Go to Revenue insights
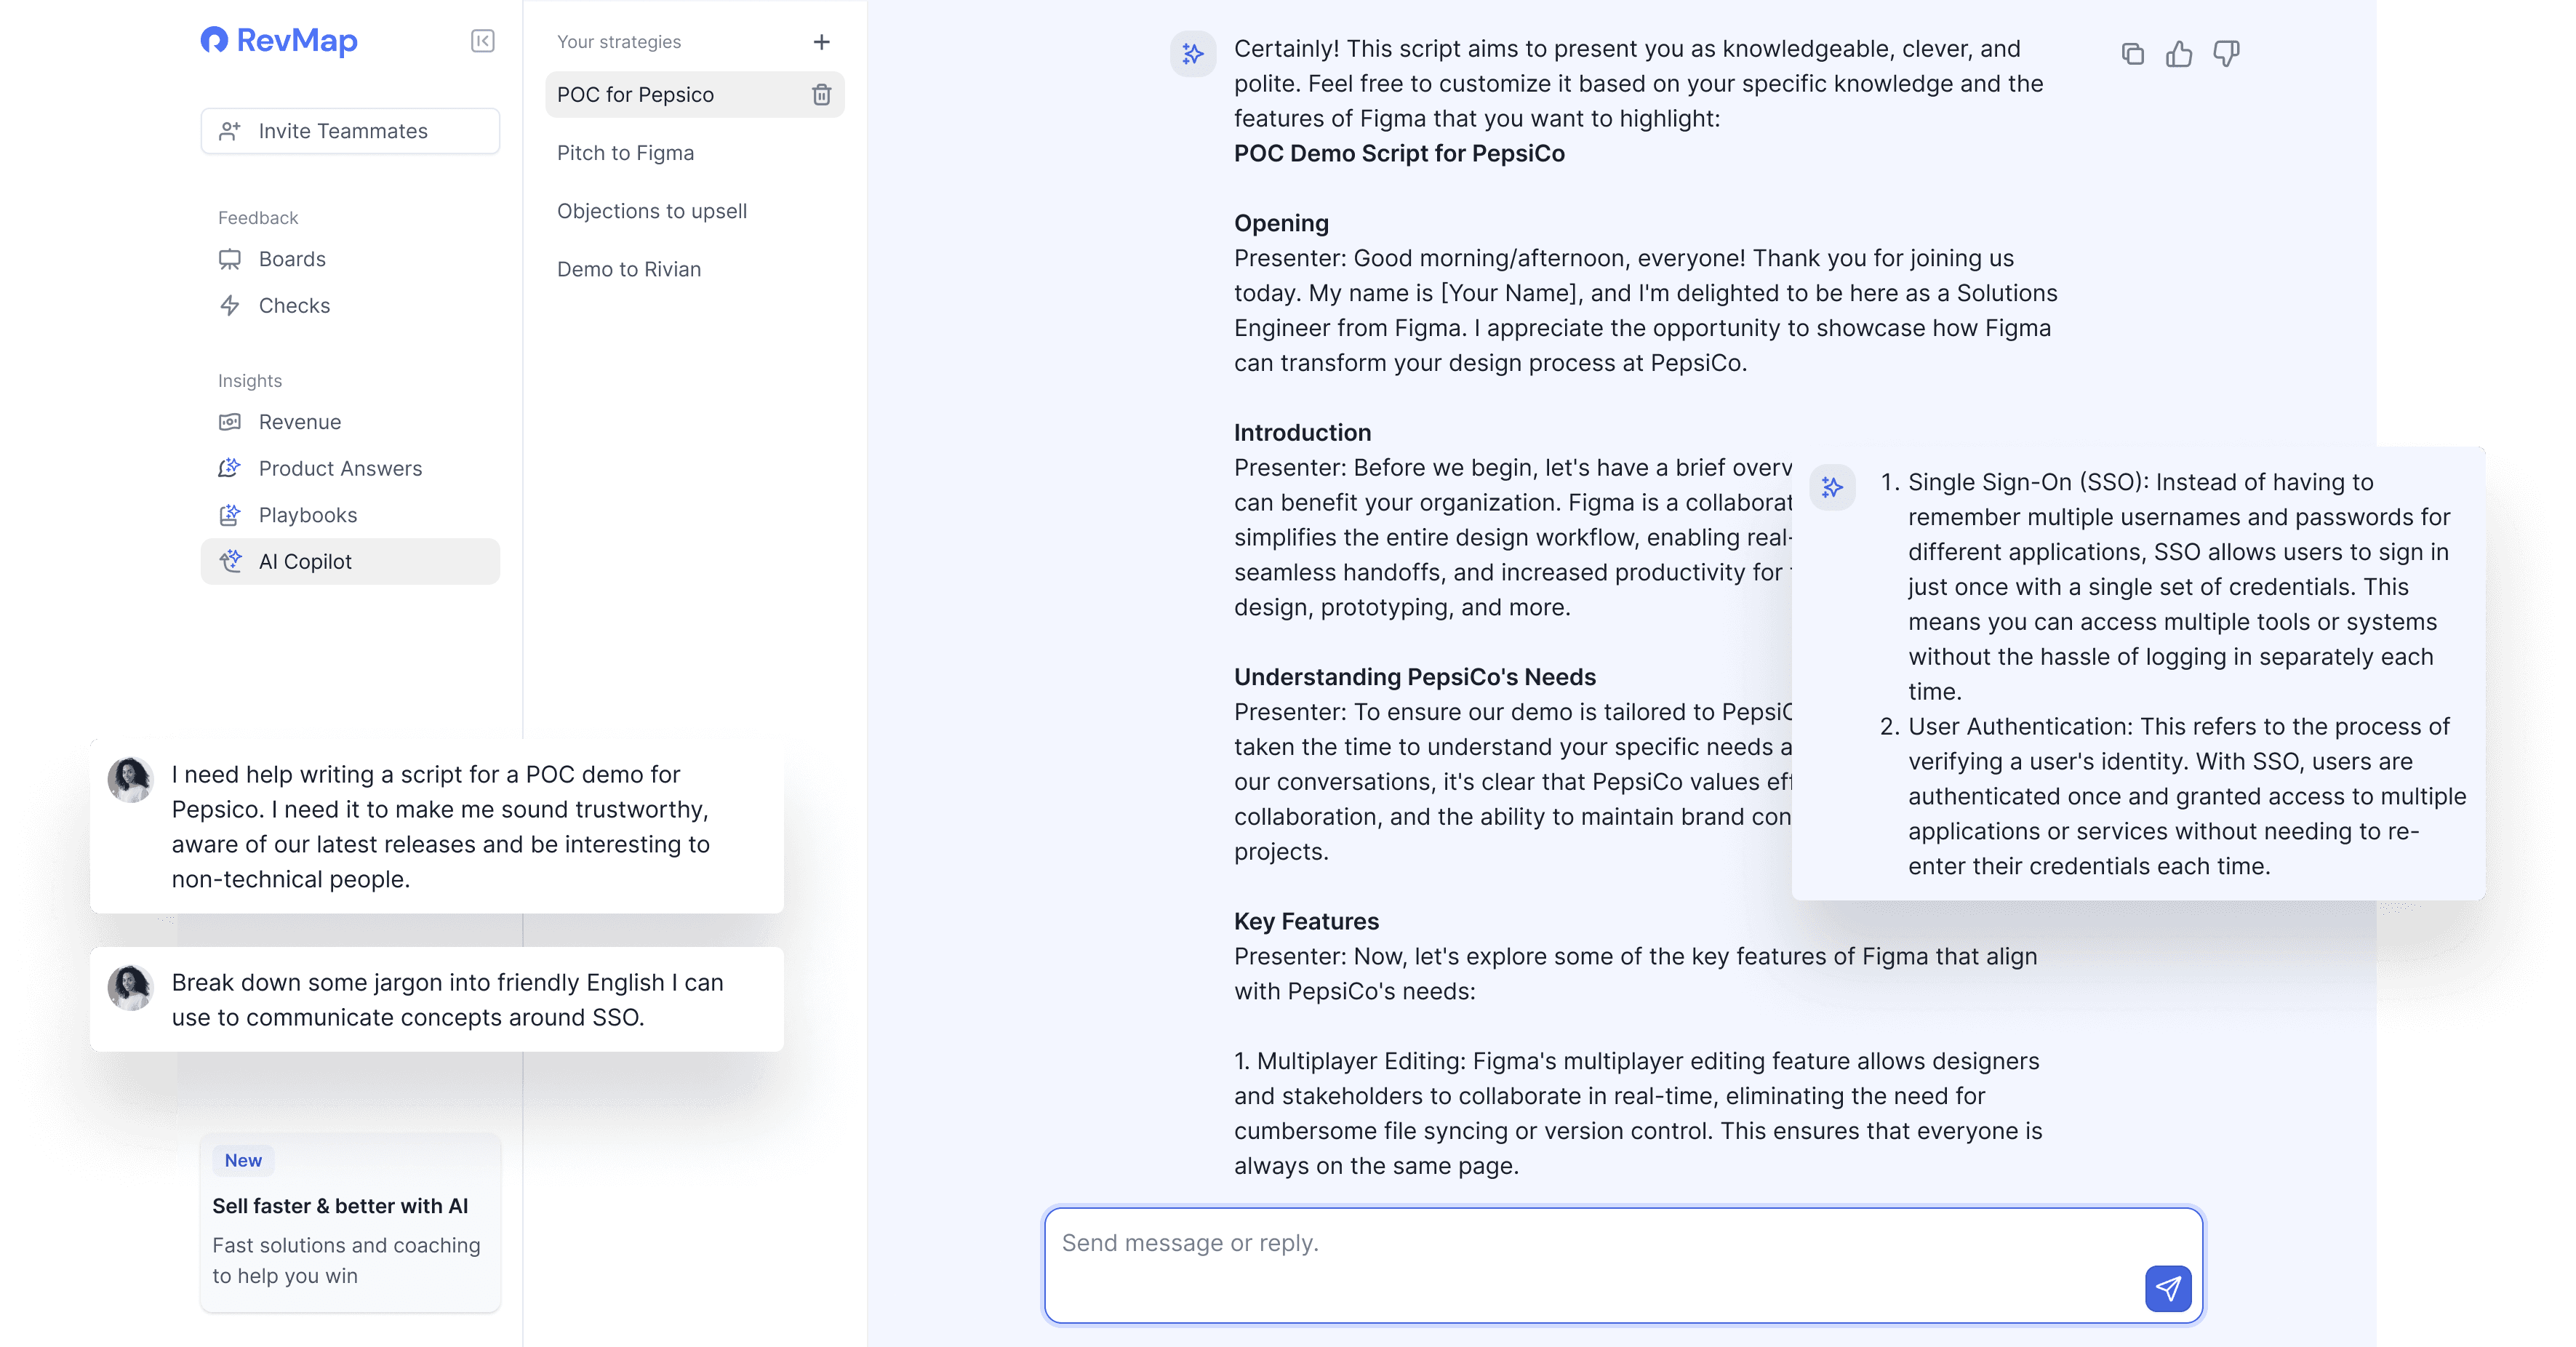Image resolution: width=2576 pixels, height=1347 pixels. (350, 422)
